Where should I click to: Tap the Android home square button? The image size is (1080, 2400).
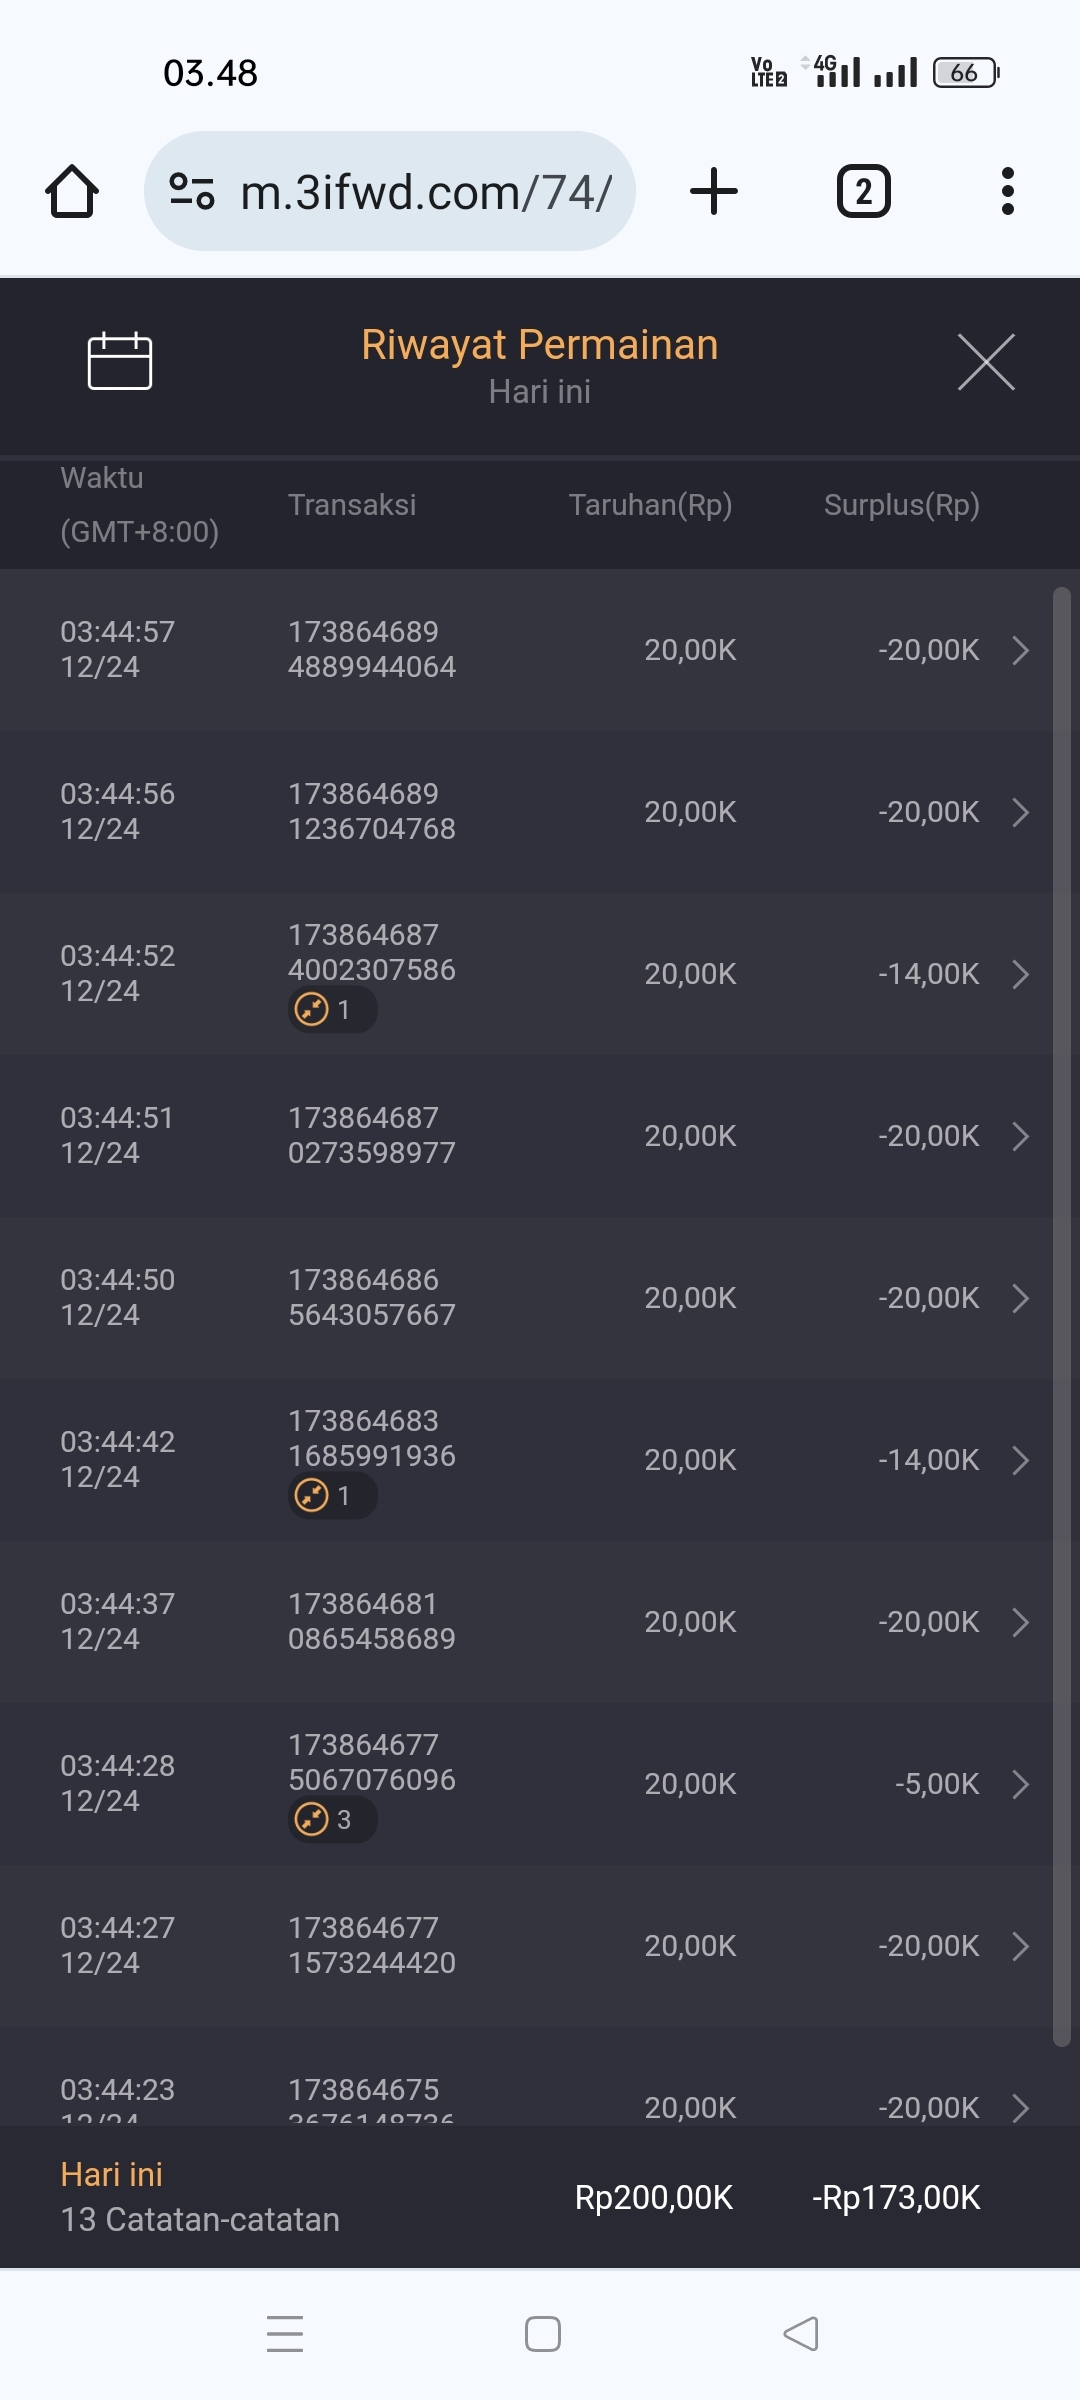point(542,2334)
